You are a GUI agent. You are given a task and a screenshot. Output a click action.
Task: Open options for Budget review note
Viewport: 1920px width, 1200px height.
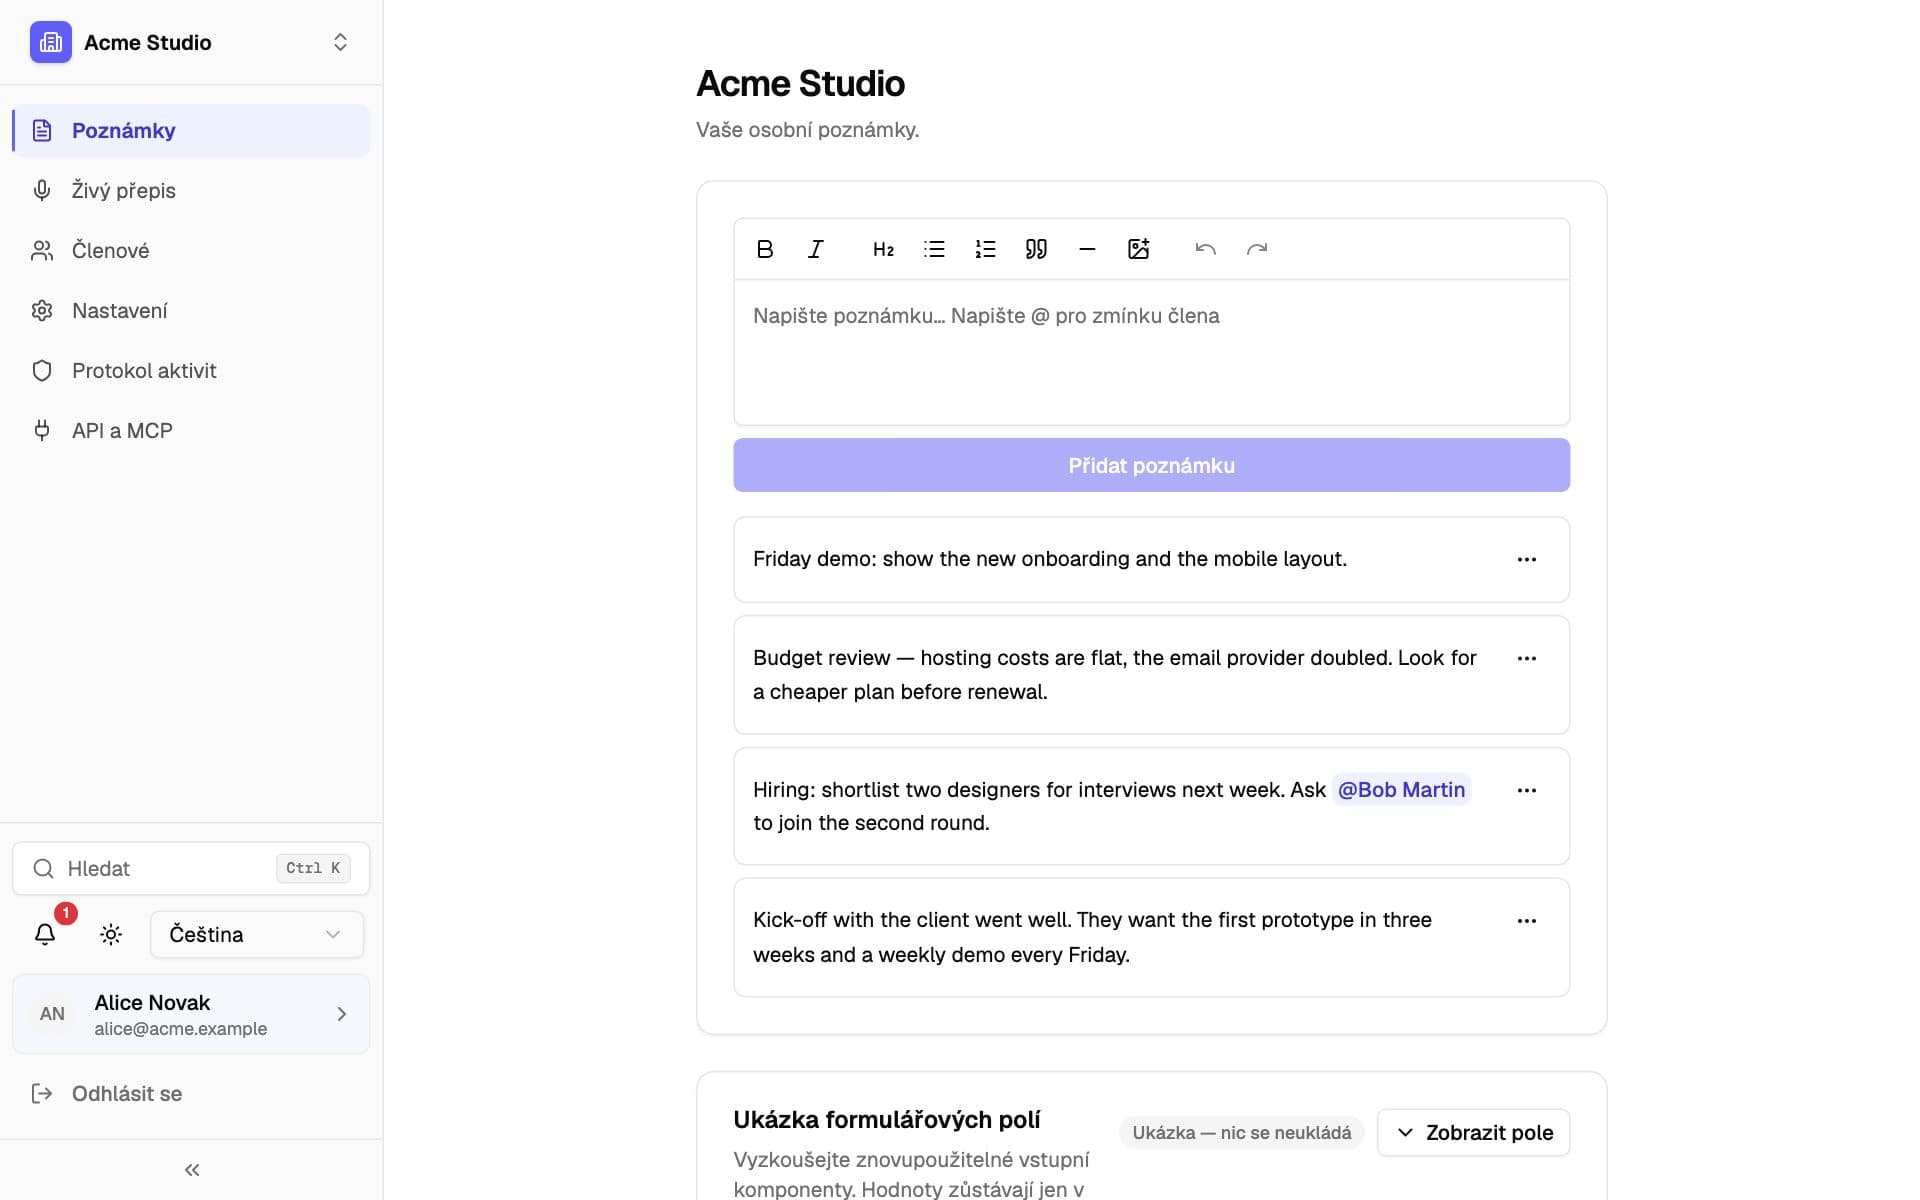(1526, 658)
